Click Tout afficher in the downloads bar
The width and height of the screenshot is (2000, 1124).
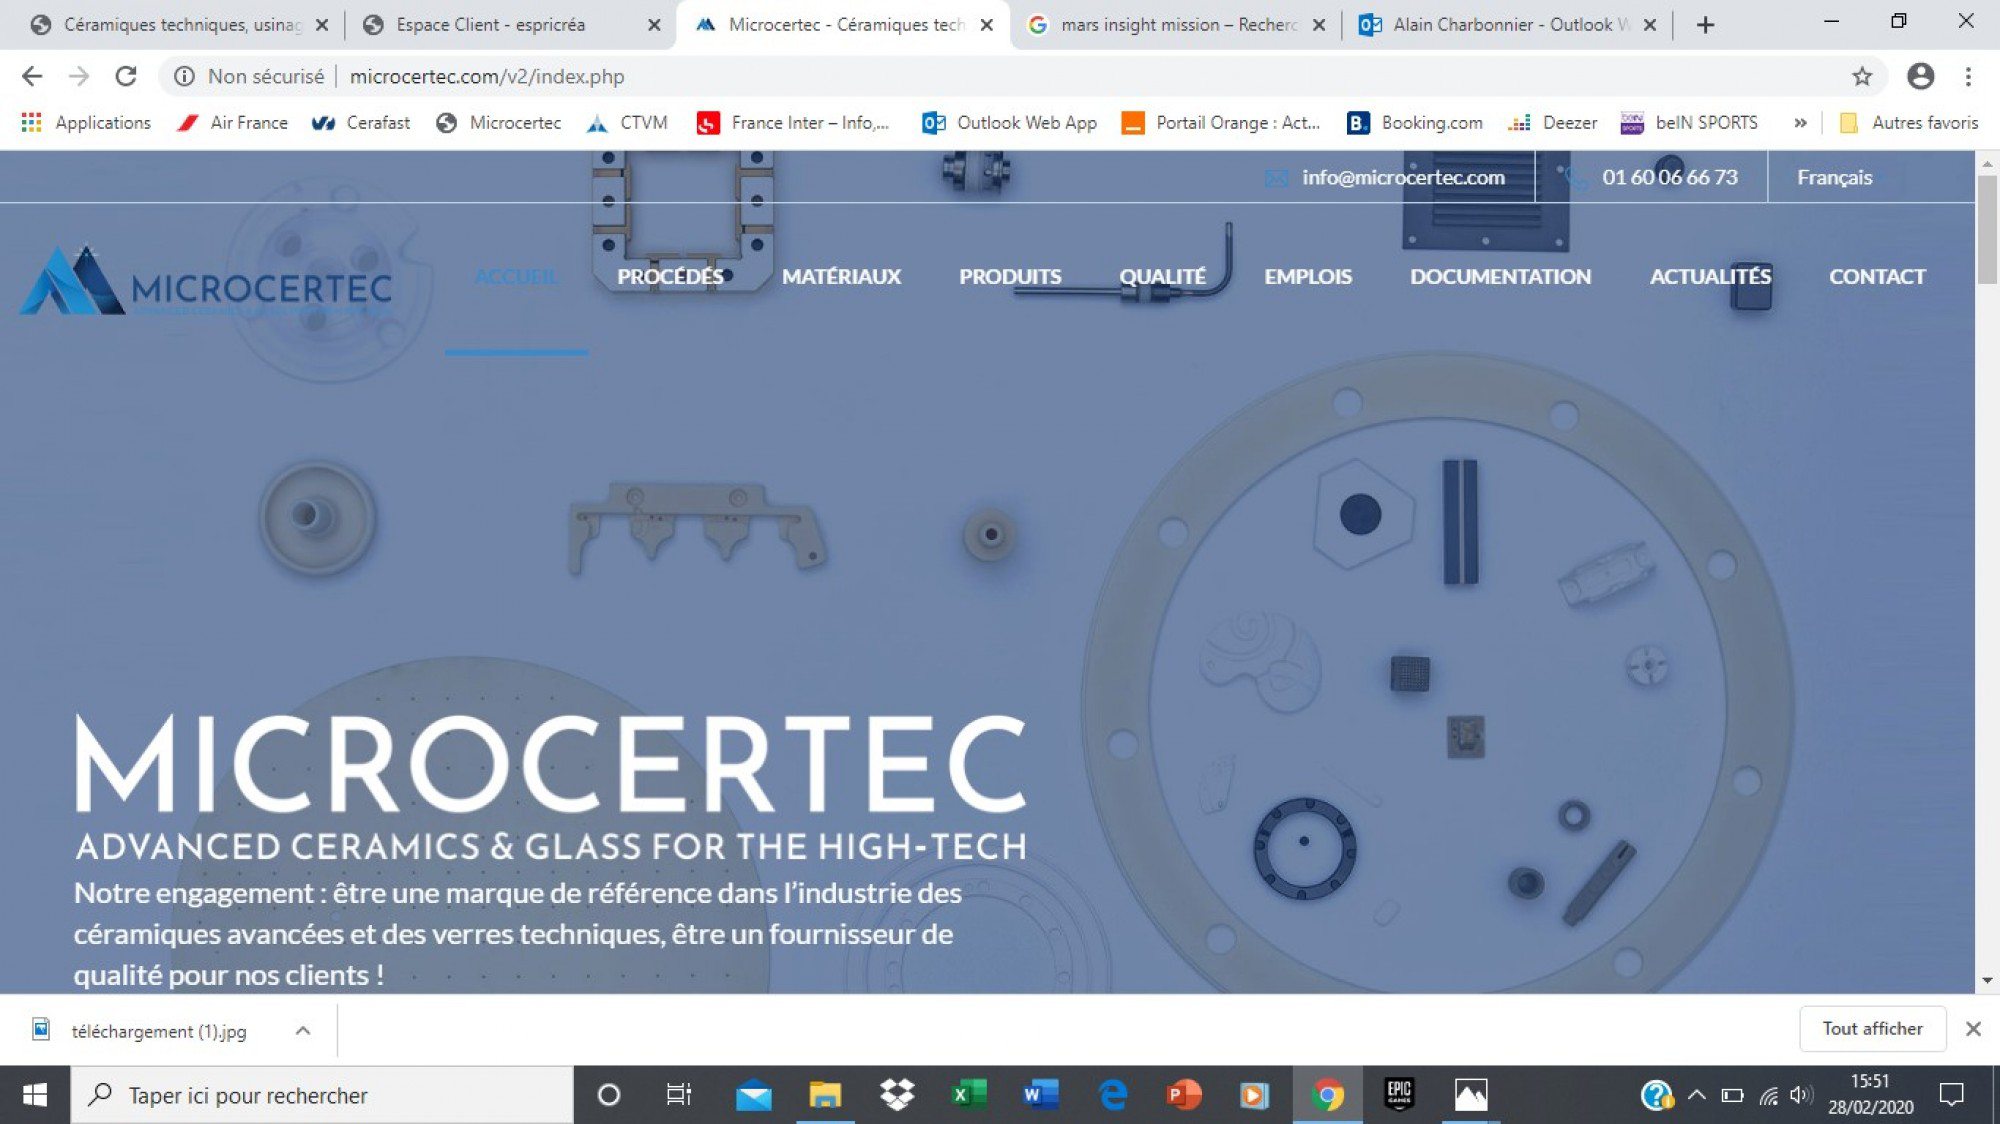(x=1872, y=1028)
